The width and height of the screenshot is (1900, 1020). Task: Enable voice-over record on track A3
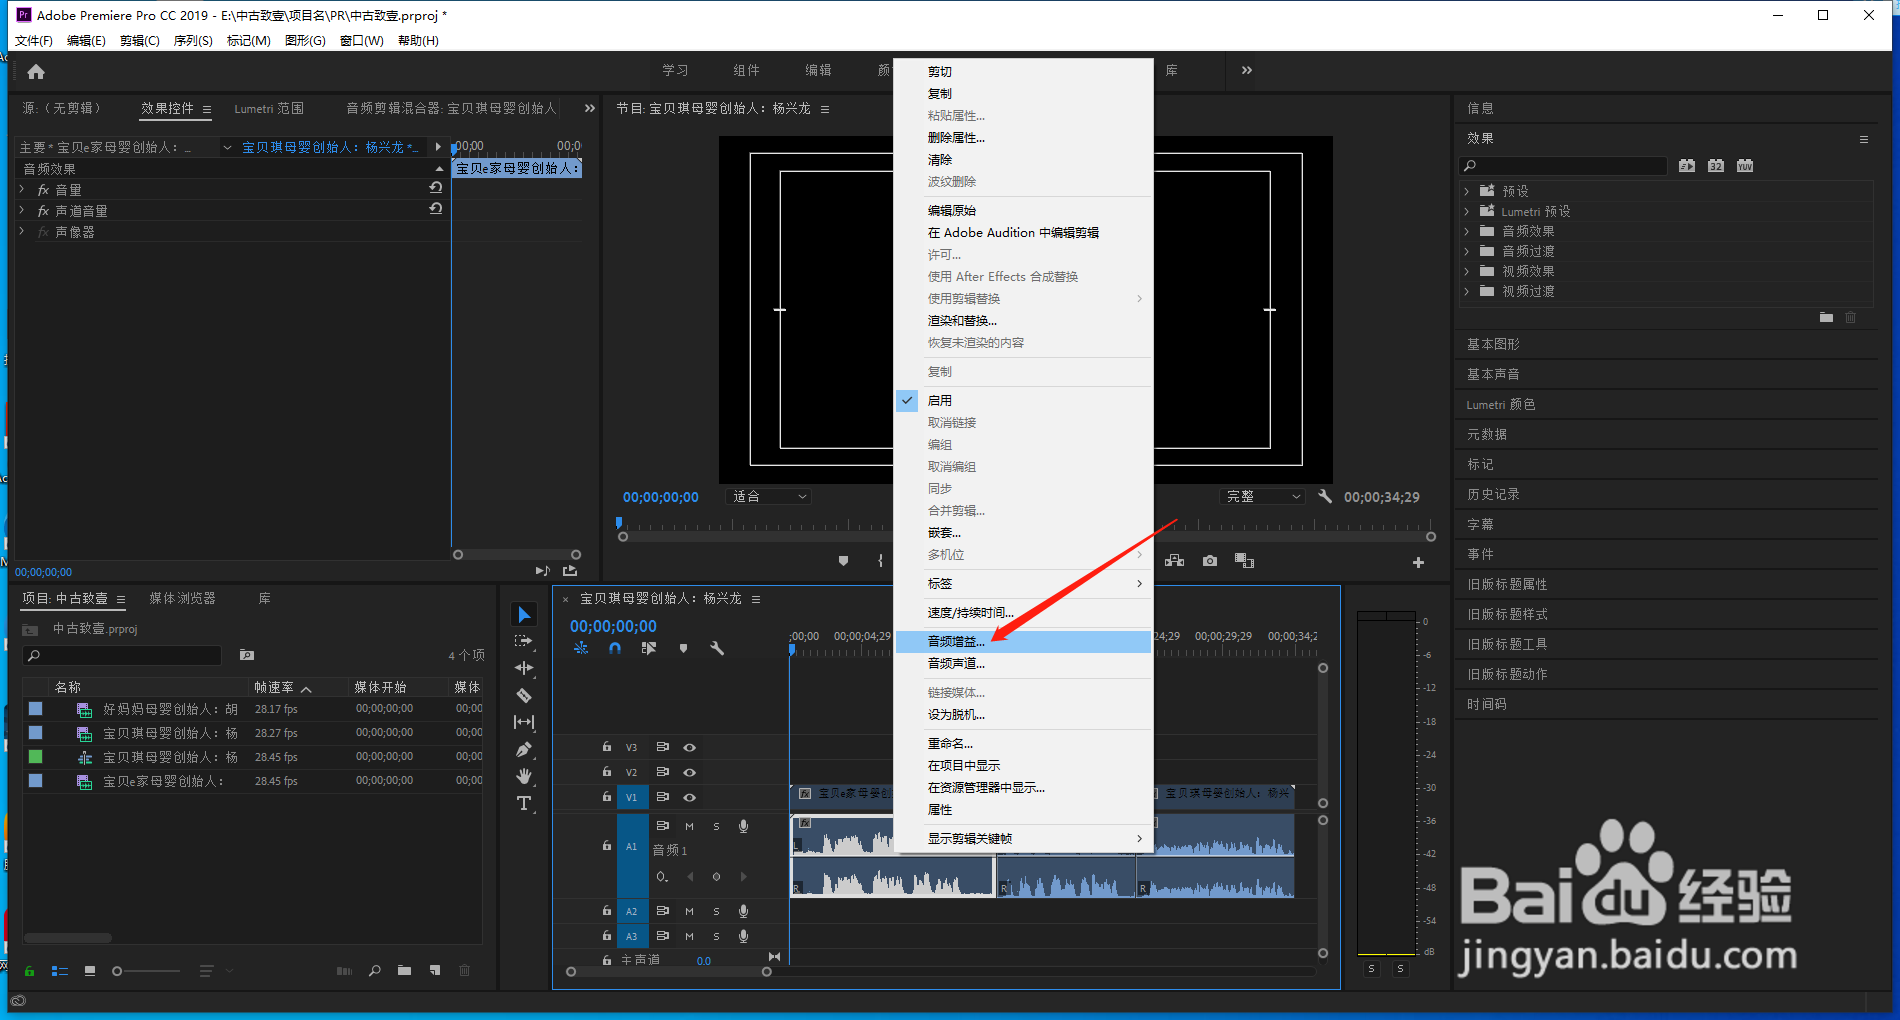(x=743, y=936)
